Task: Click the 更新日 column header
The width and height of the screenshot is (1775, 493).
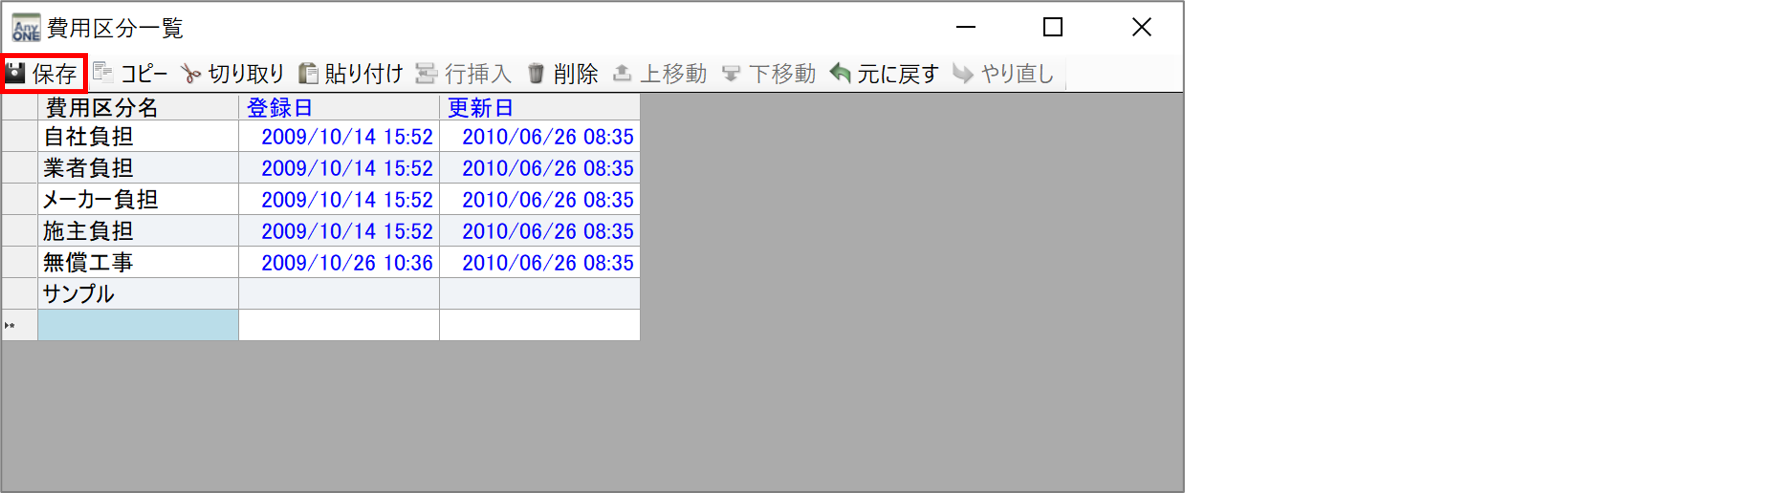Action: (x=540, y=107)
